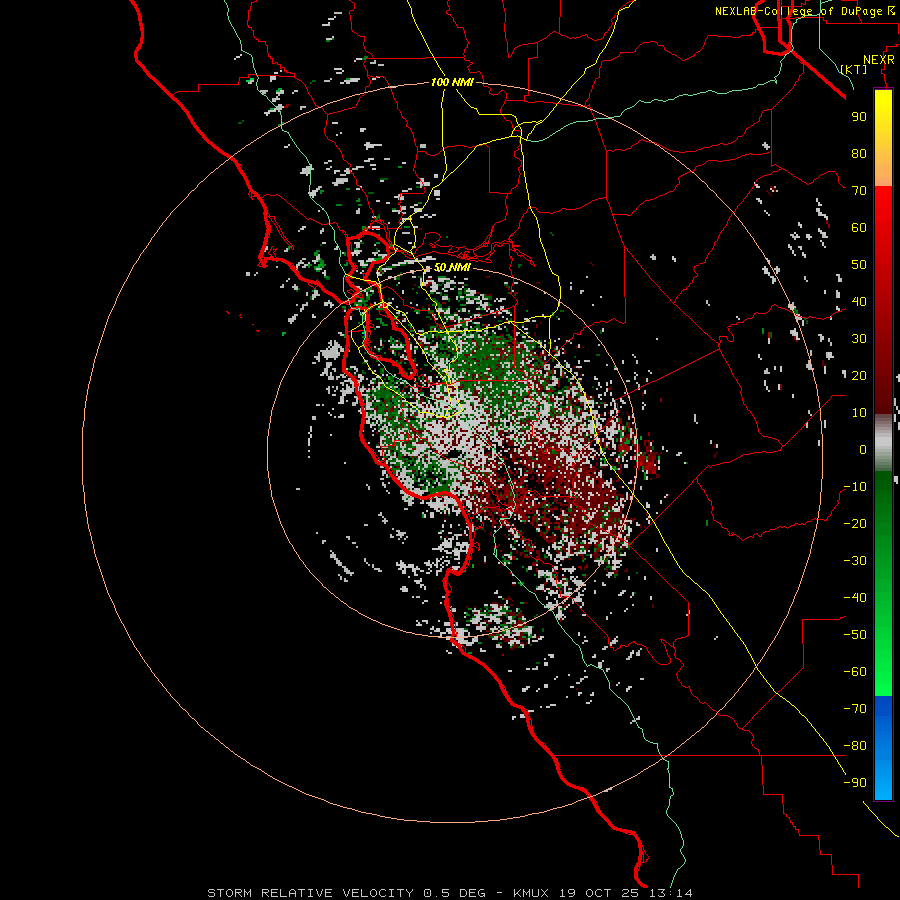
Task: Click the -90 scale value
Action: (855, 783)
